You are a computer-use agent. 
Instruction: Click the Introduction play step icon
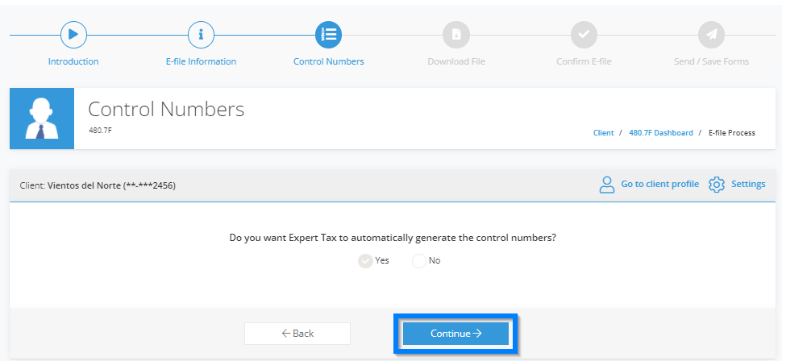(x=73, y=35)
